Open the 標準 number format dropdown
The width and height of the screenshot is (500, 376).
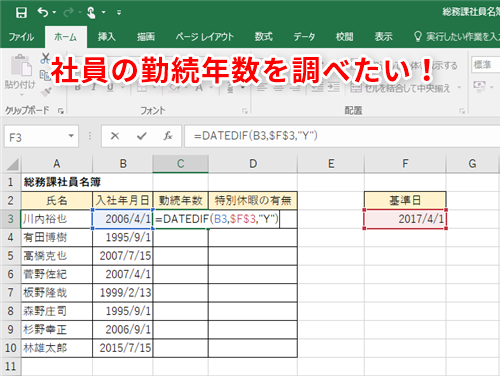(486, 64)
